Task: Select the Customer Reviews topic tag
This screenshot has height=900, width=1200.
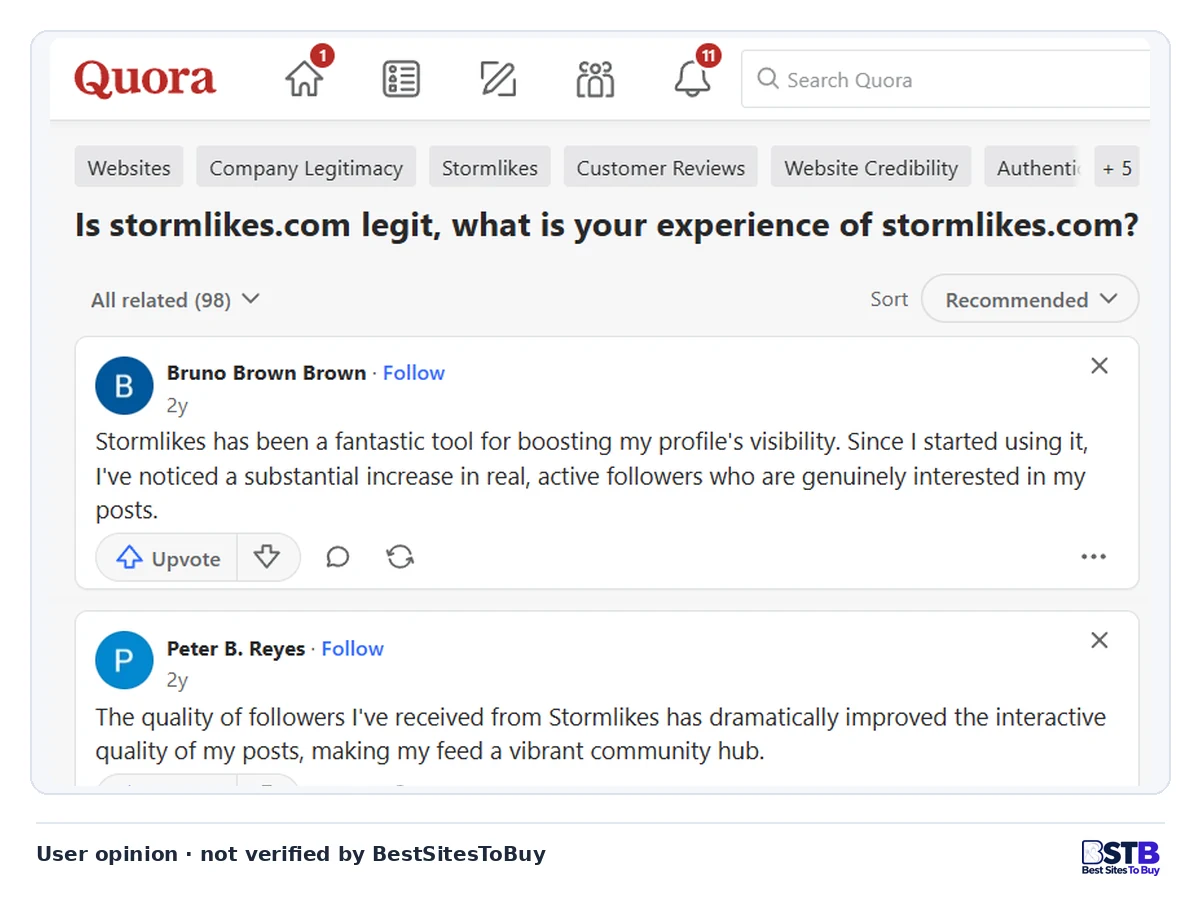Action: click(x=661, y=167)
